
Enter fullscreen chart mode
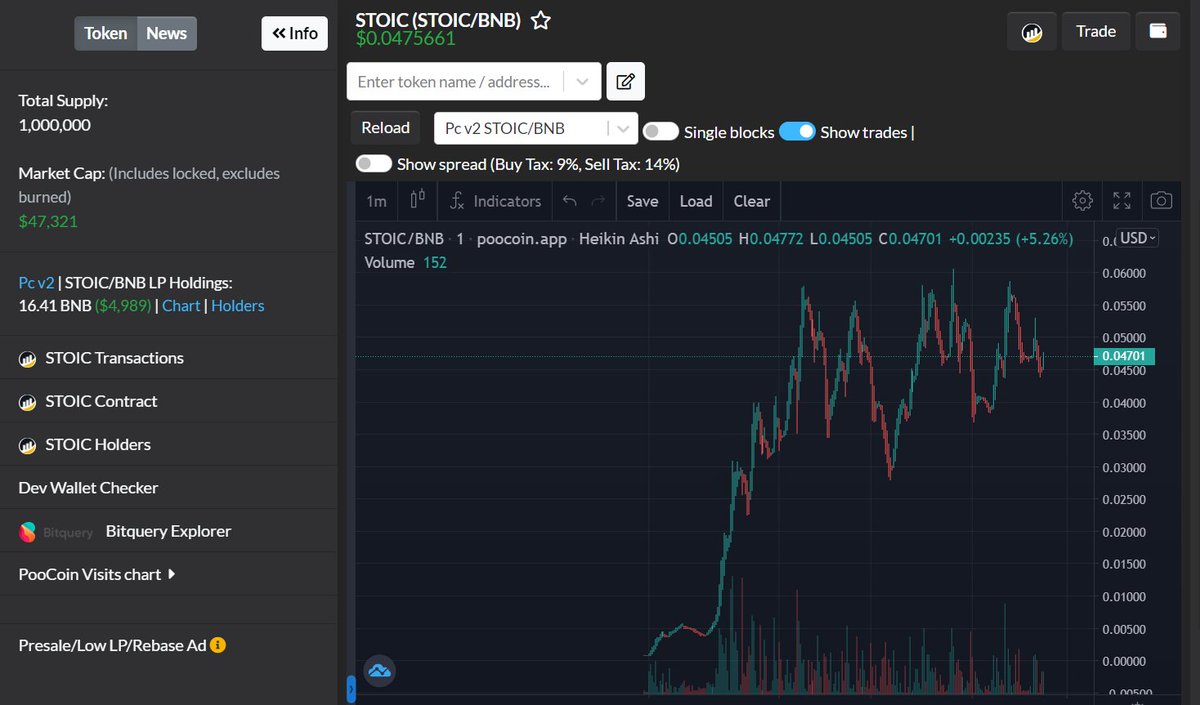(x=1122, y=201)
